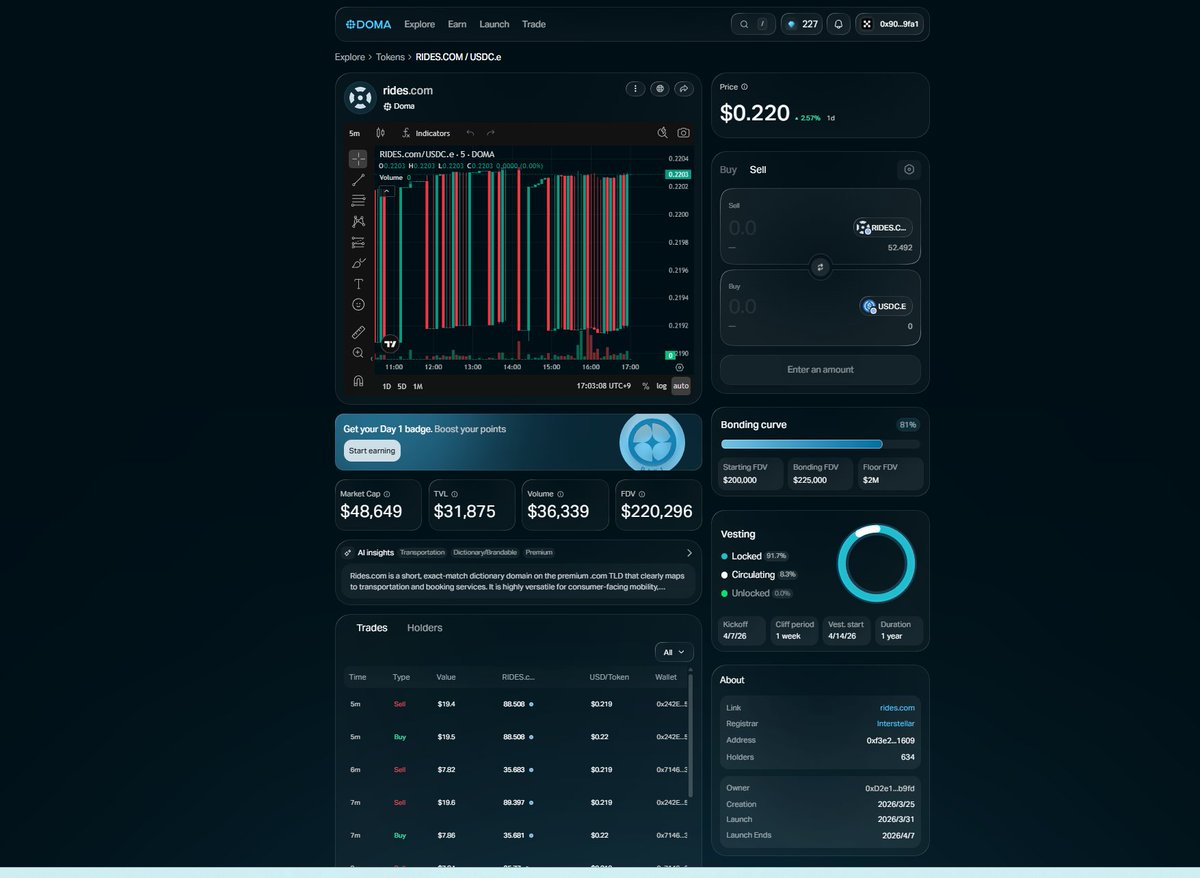Open the Indicators menu
1200x878 pixels.
click(x=425, y=133)
